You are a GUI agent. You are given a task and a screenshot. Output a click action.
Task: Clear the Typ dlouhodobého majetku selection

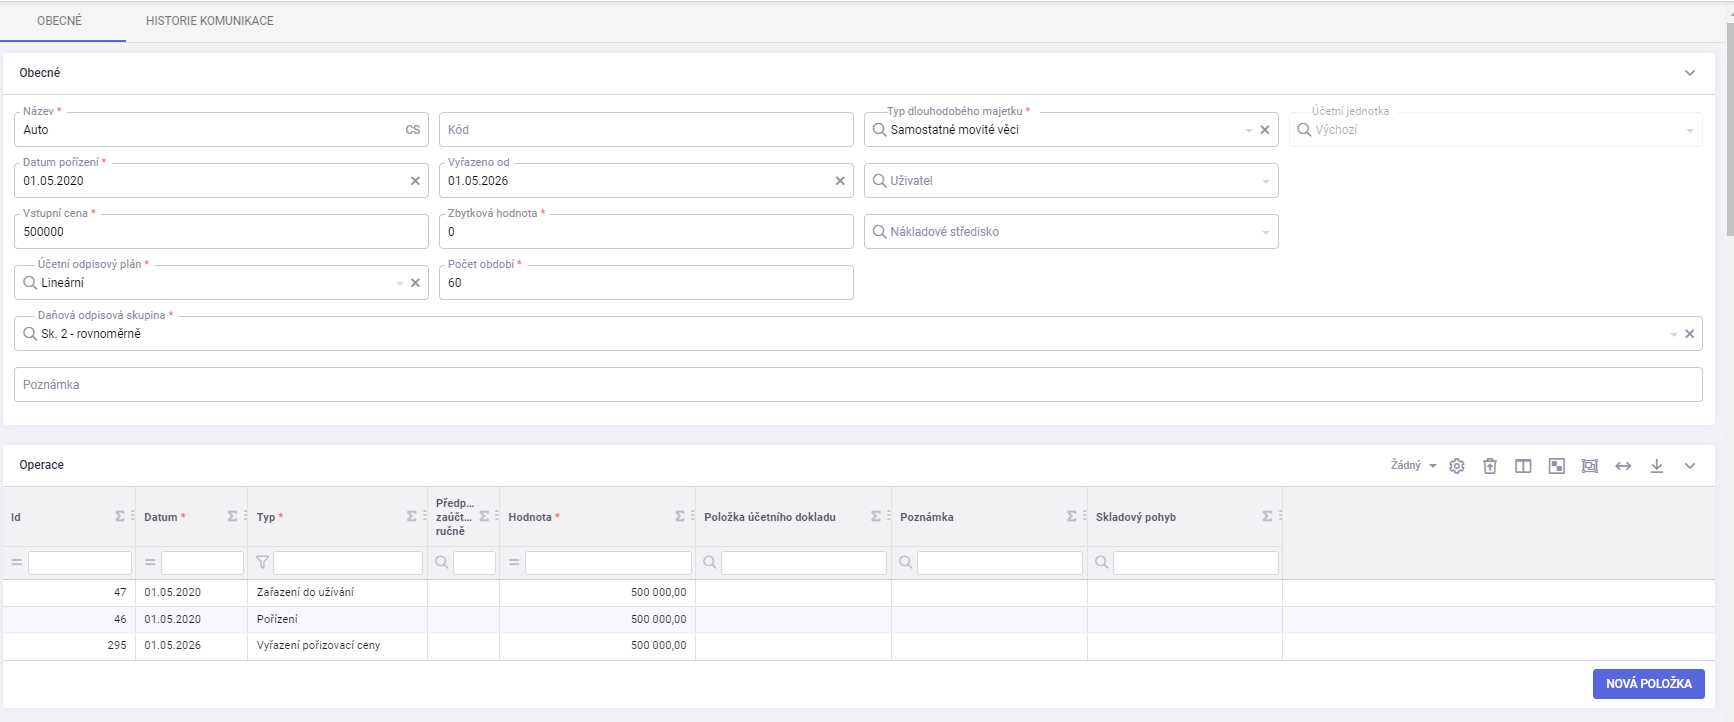point(1265,130)
